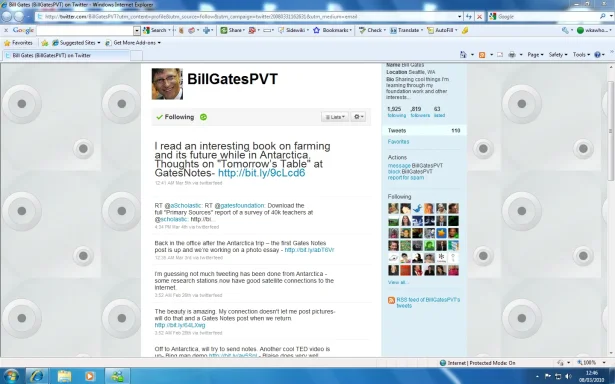
Task: Focus the Google Toolbar search box
Action: [x=85, y=30]
